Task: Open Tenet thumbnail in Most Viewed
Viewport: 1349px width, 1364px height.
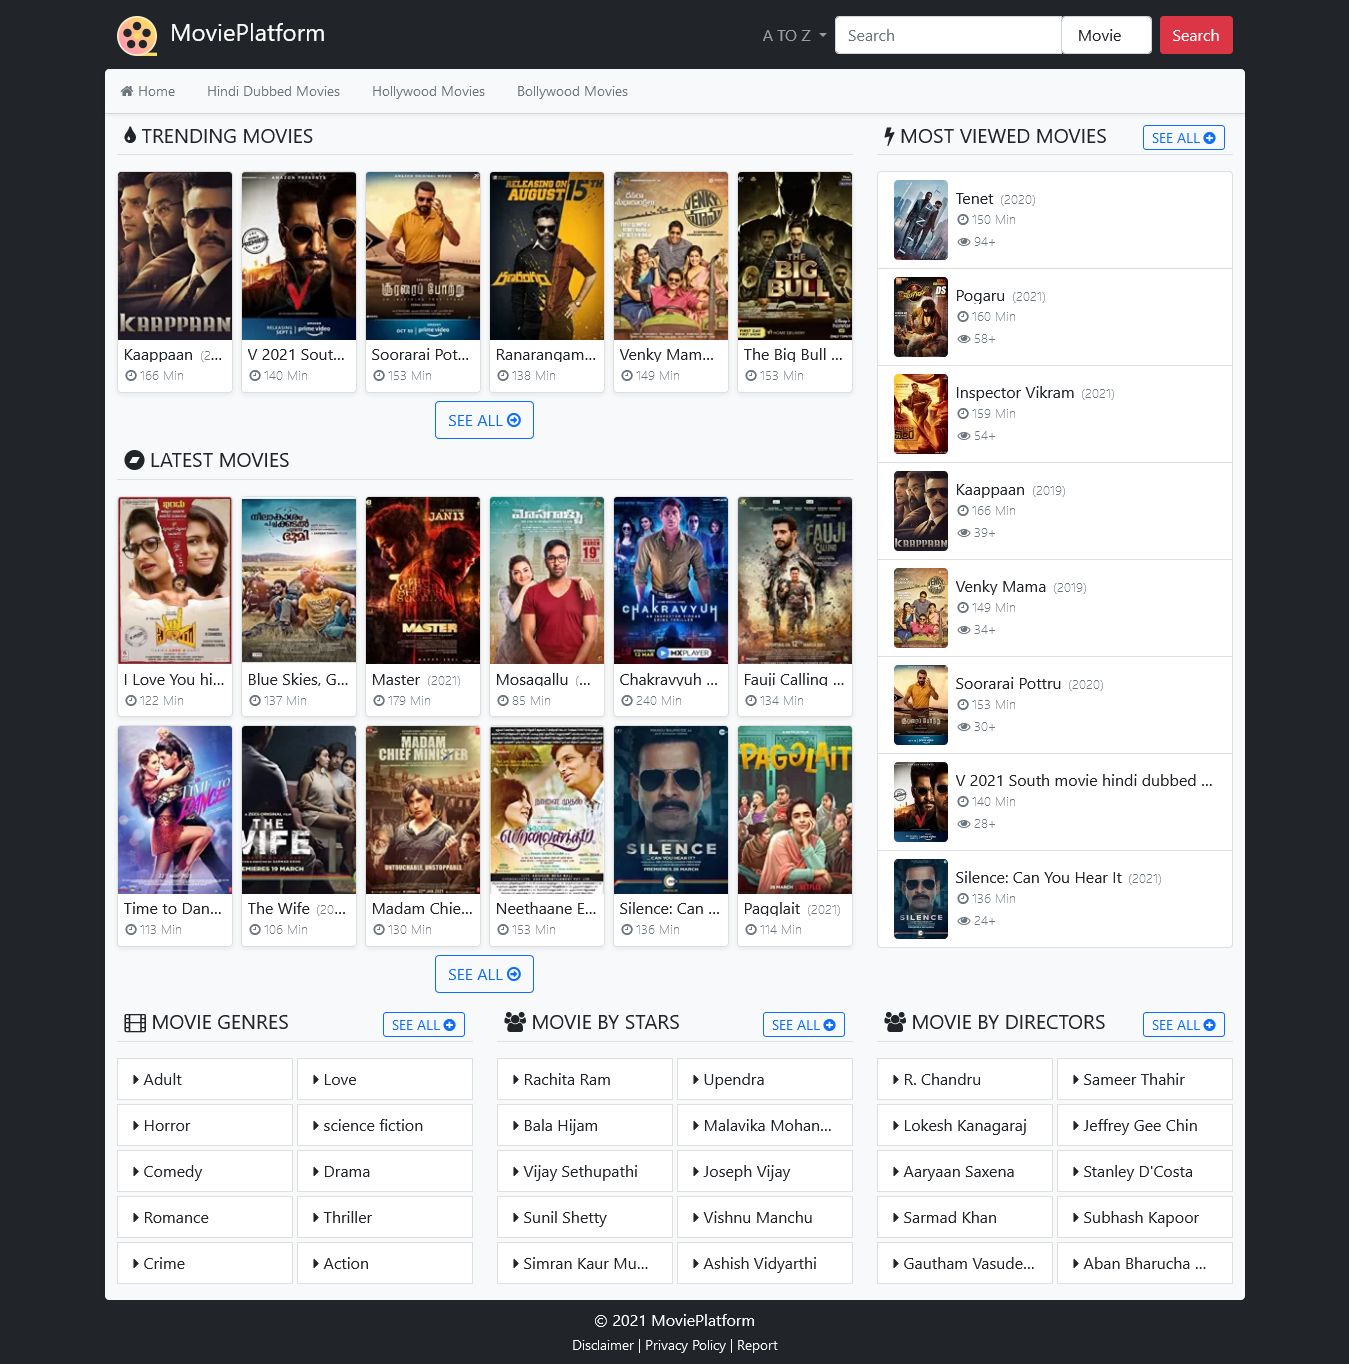Action: point(921,220)
